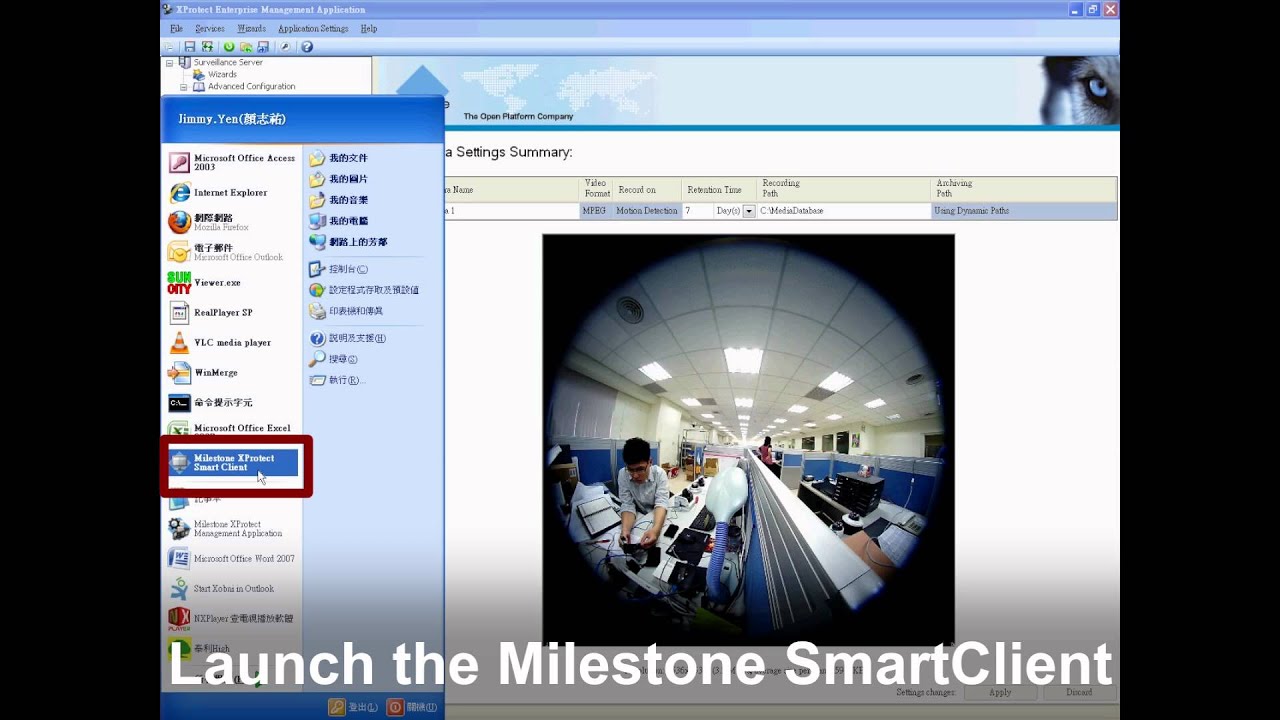
Task: Click the 關機(U) shut down button
Action: (x=413, y=707)
